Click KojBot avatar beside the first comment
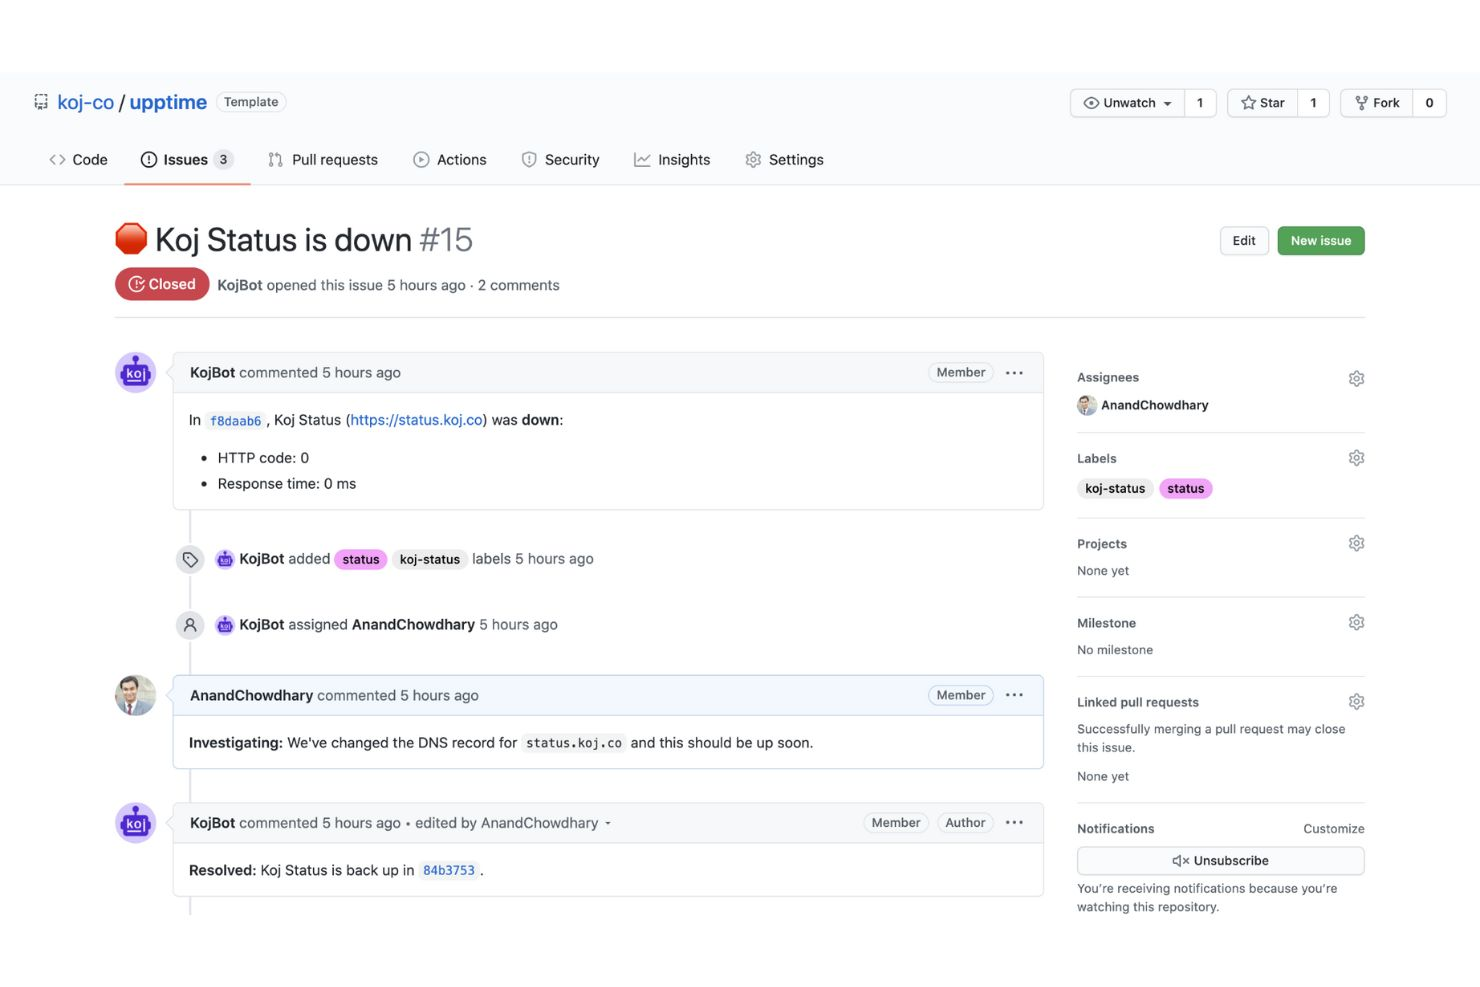 click(136, 373)
